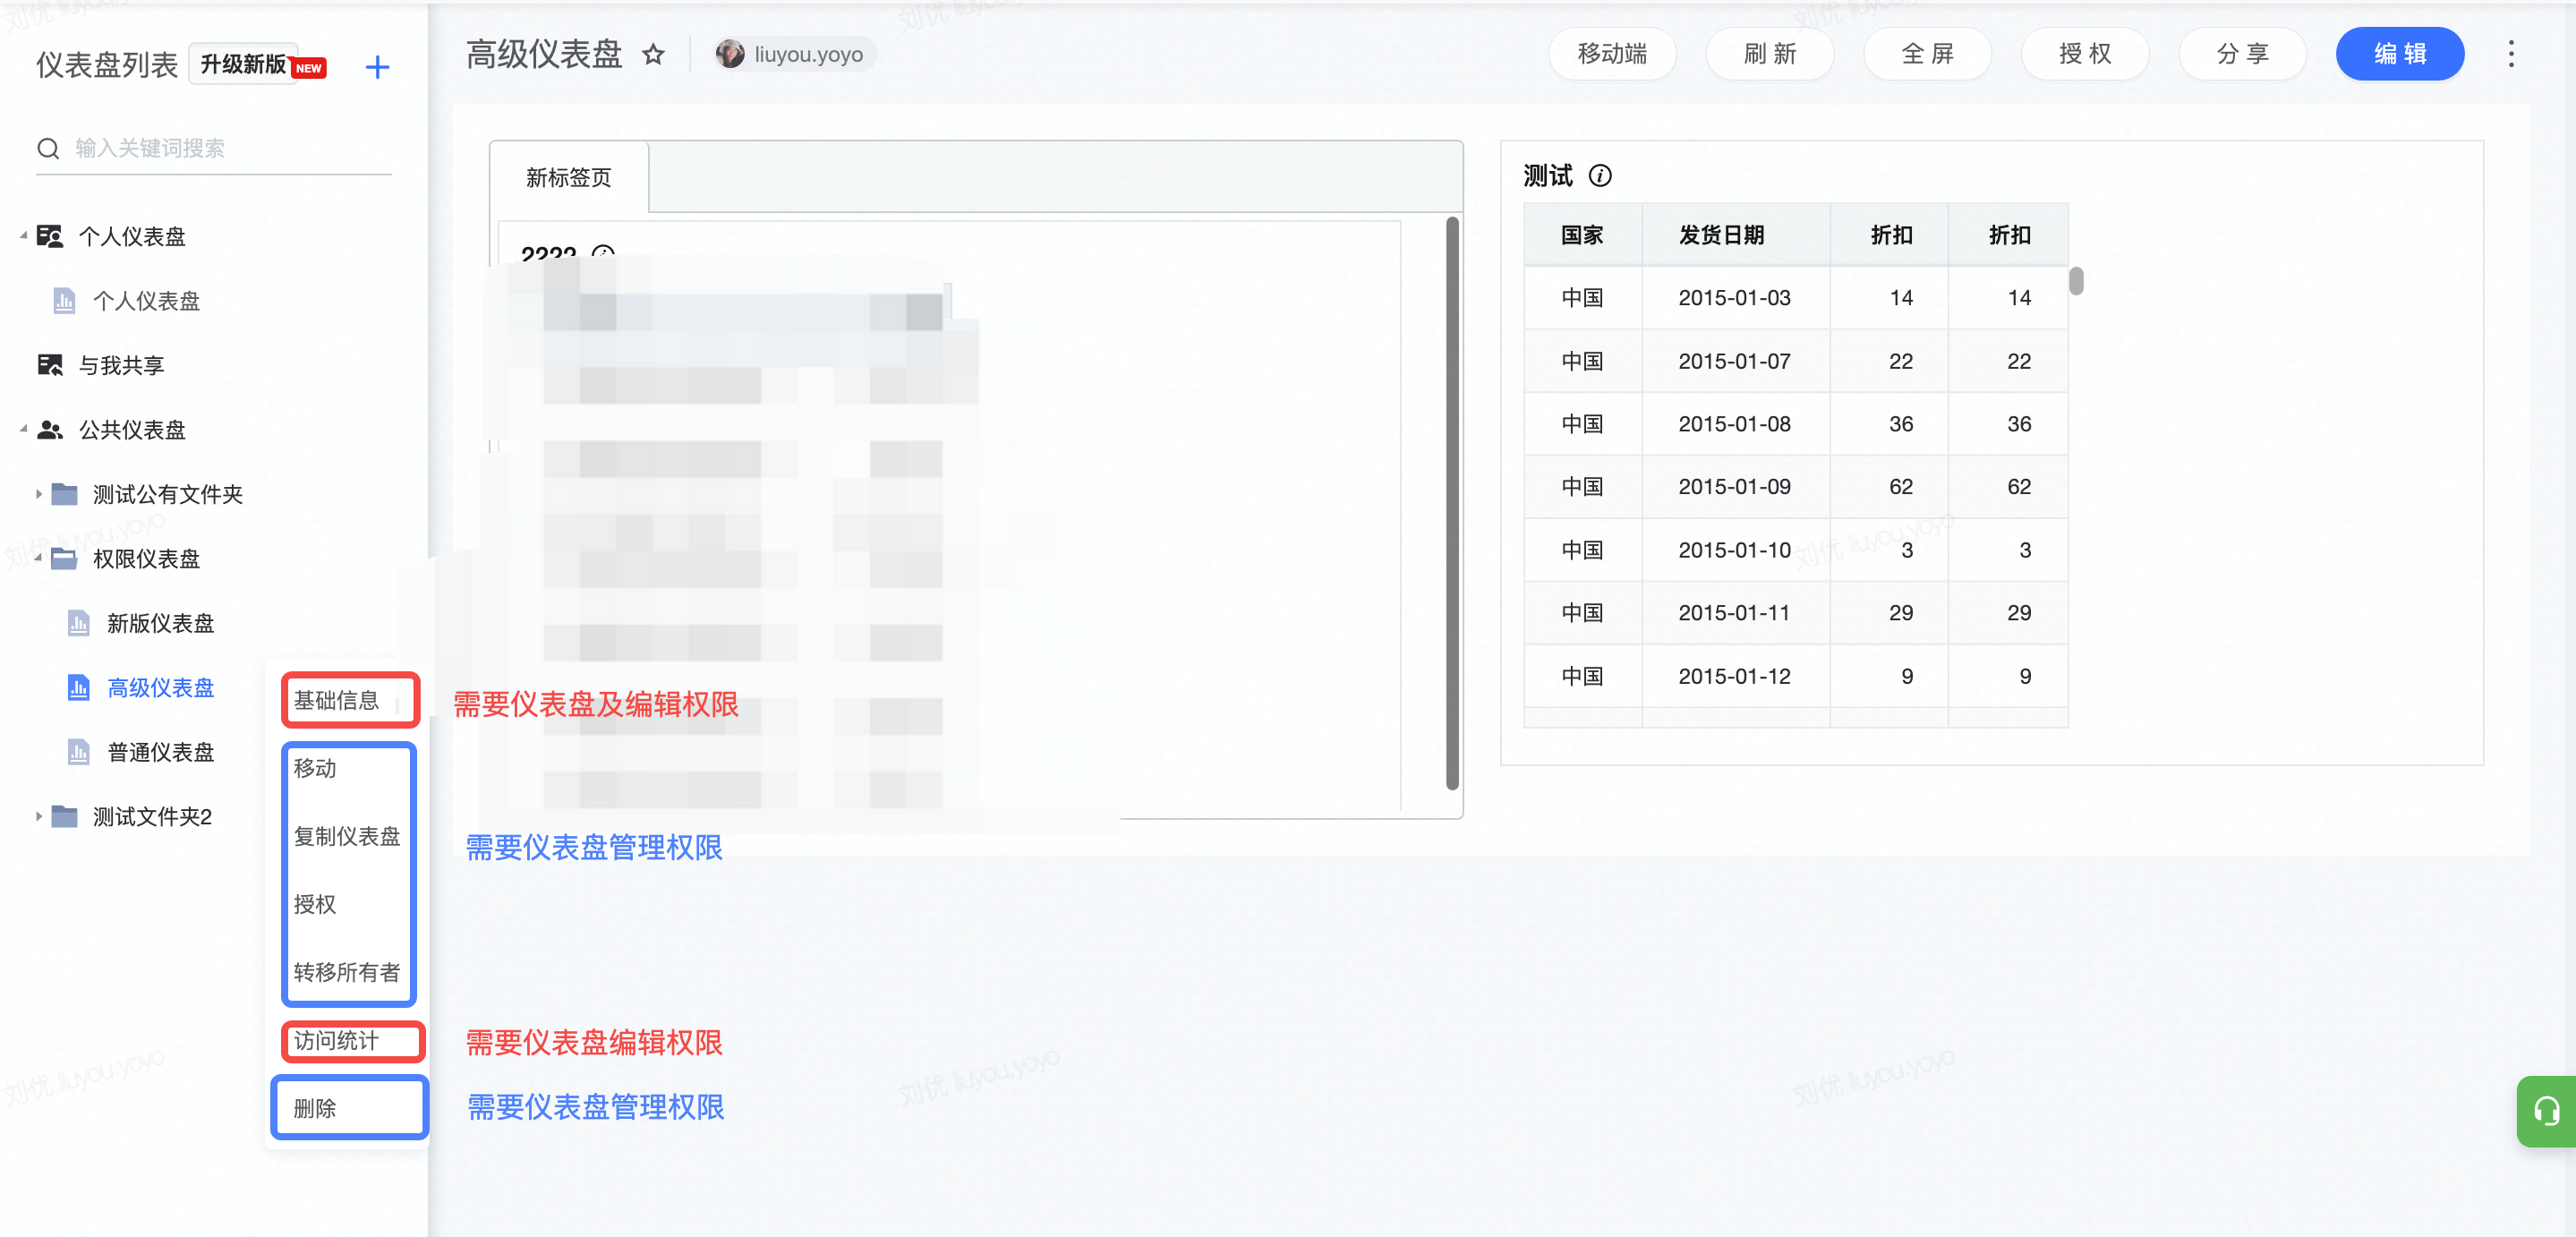The width and height of the screenshot is (2576, 1237).
Task: Select 基础信息 in the context menu
Action: pyautogui.click(x=337, y=700)
